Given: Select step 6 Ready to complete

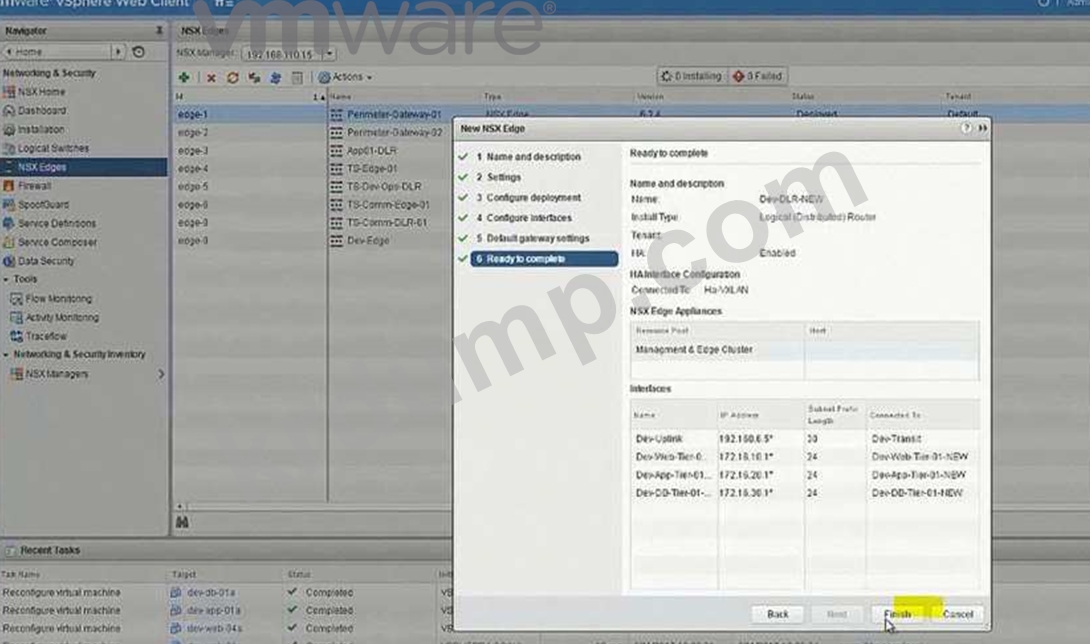Looking at the screenshot, I should tap(544, 259).
